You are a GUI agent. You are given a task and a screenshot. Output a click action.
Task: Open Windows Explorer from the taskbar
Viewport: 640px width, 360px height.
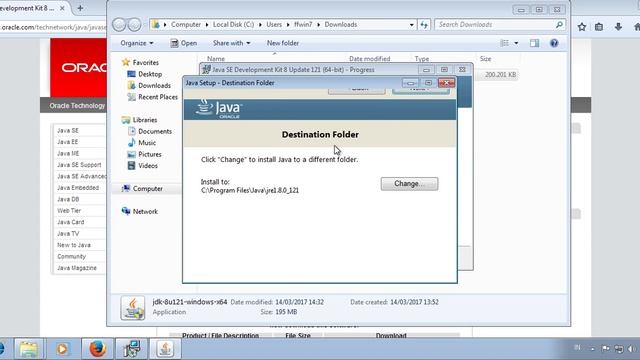(29, 349)
